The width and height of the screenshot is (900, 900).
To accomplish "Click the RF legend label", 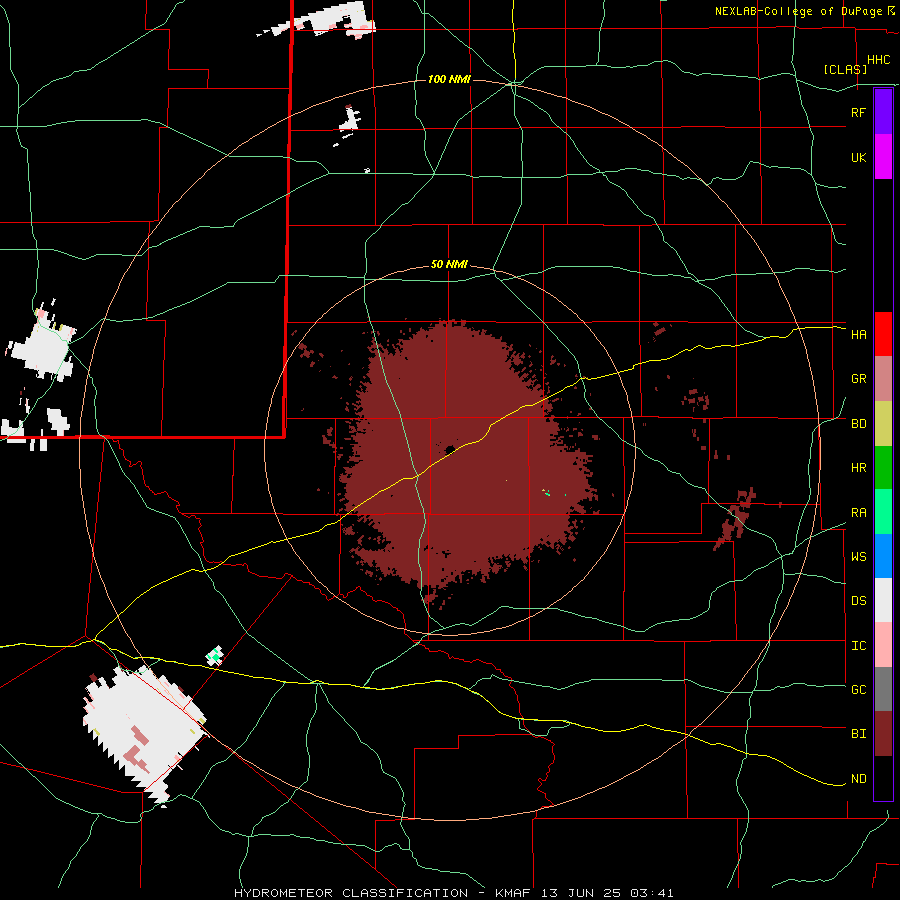I will (858, 112).
